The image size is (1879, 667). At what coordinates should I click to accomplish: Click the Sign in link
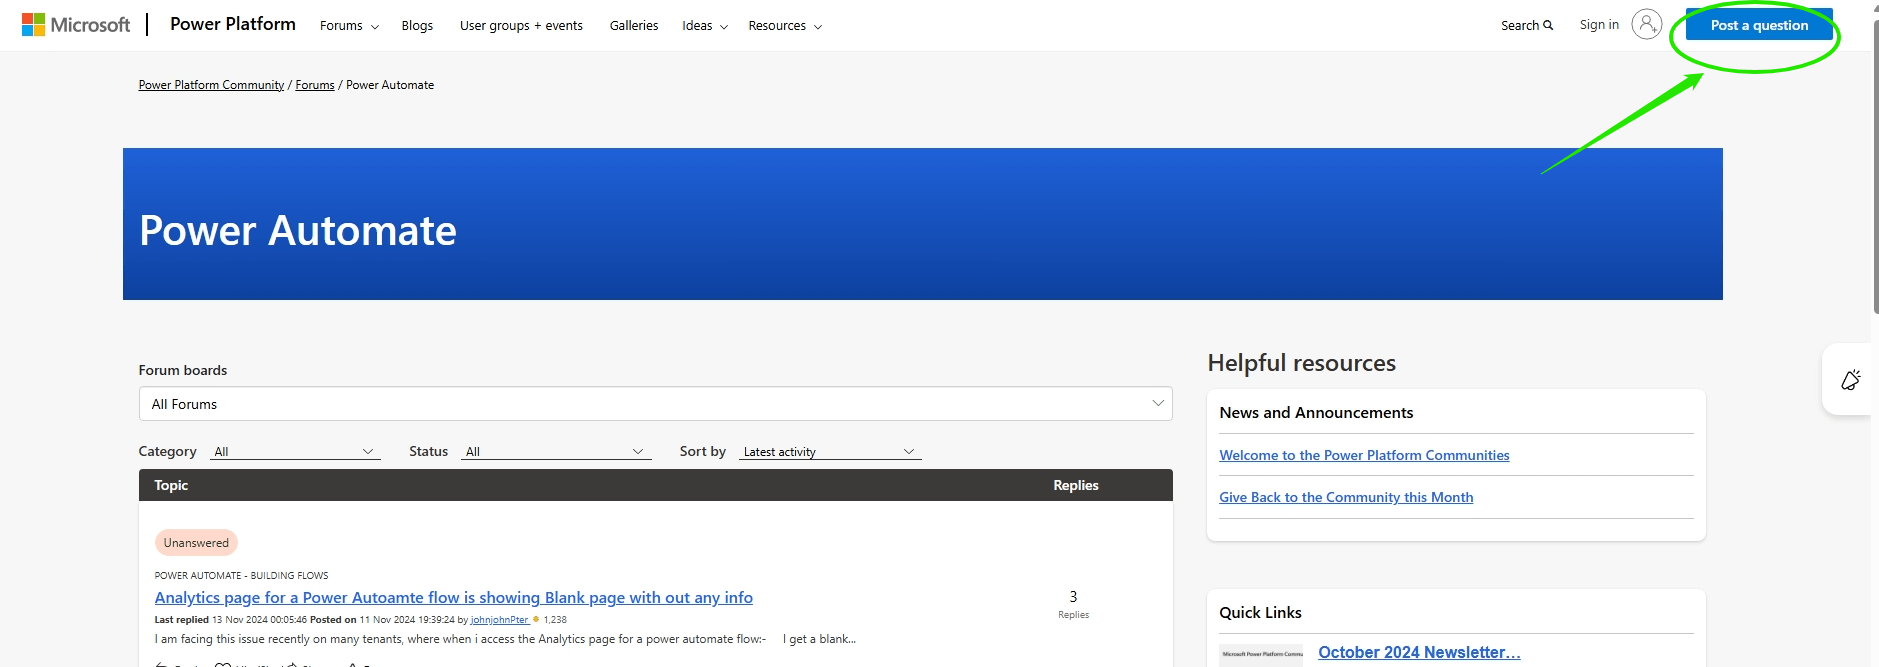[1599, 25]
